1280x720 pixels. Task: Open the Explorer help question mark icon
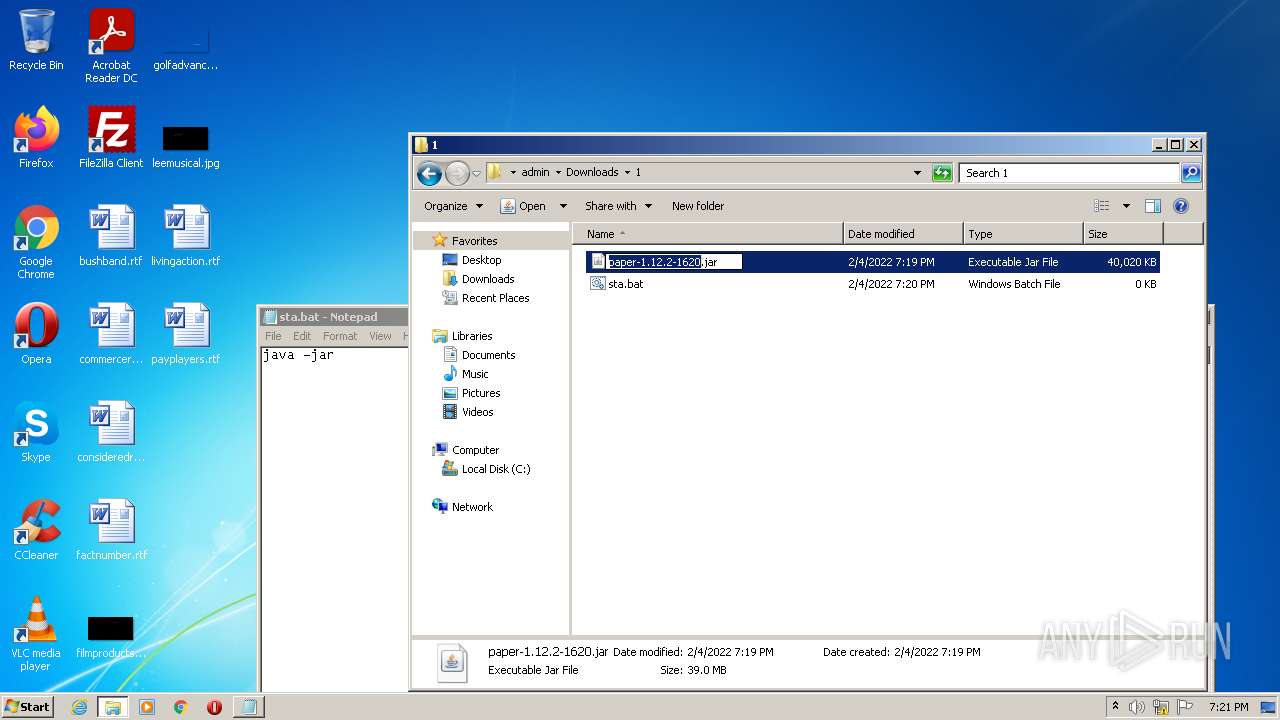[1180, 206]
